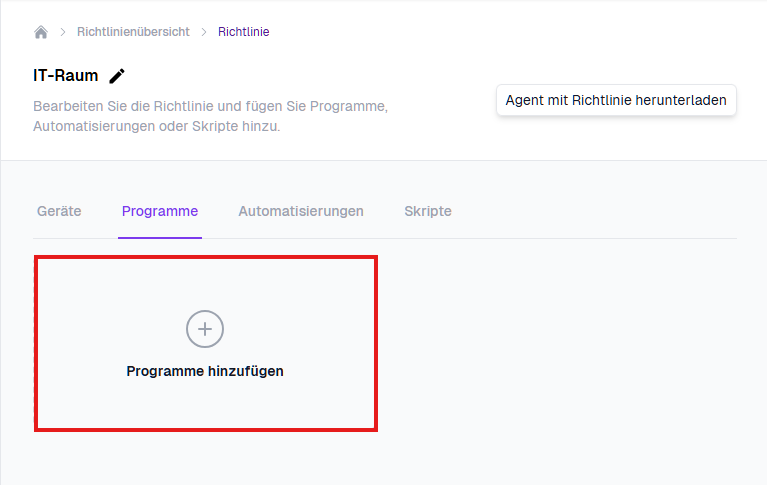Click the pencil icon beside IT-Raum

tap(118, 76)
